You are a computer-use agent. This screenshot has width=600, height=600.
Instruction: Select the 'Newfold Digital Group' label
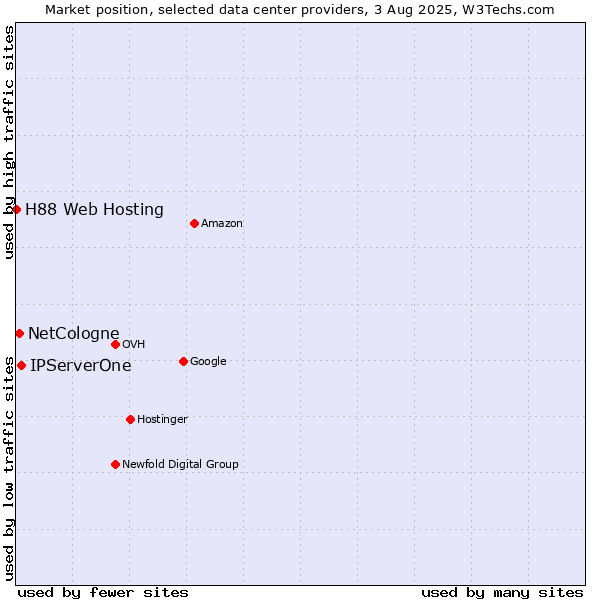[x=180, y=465]
